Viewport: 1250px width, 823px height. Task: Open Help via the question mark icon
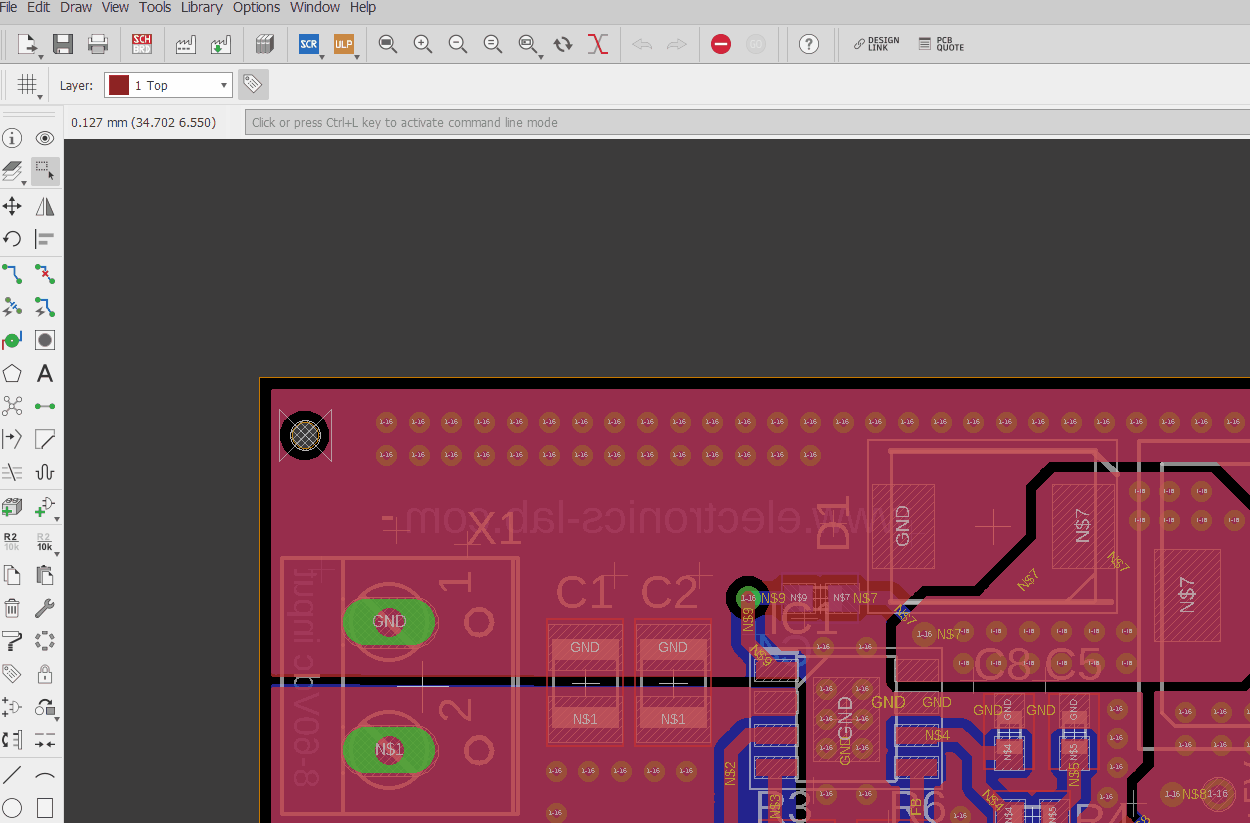(809, 44)
